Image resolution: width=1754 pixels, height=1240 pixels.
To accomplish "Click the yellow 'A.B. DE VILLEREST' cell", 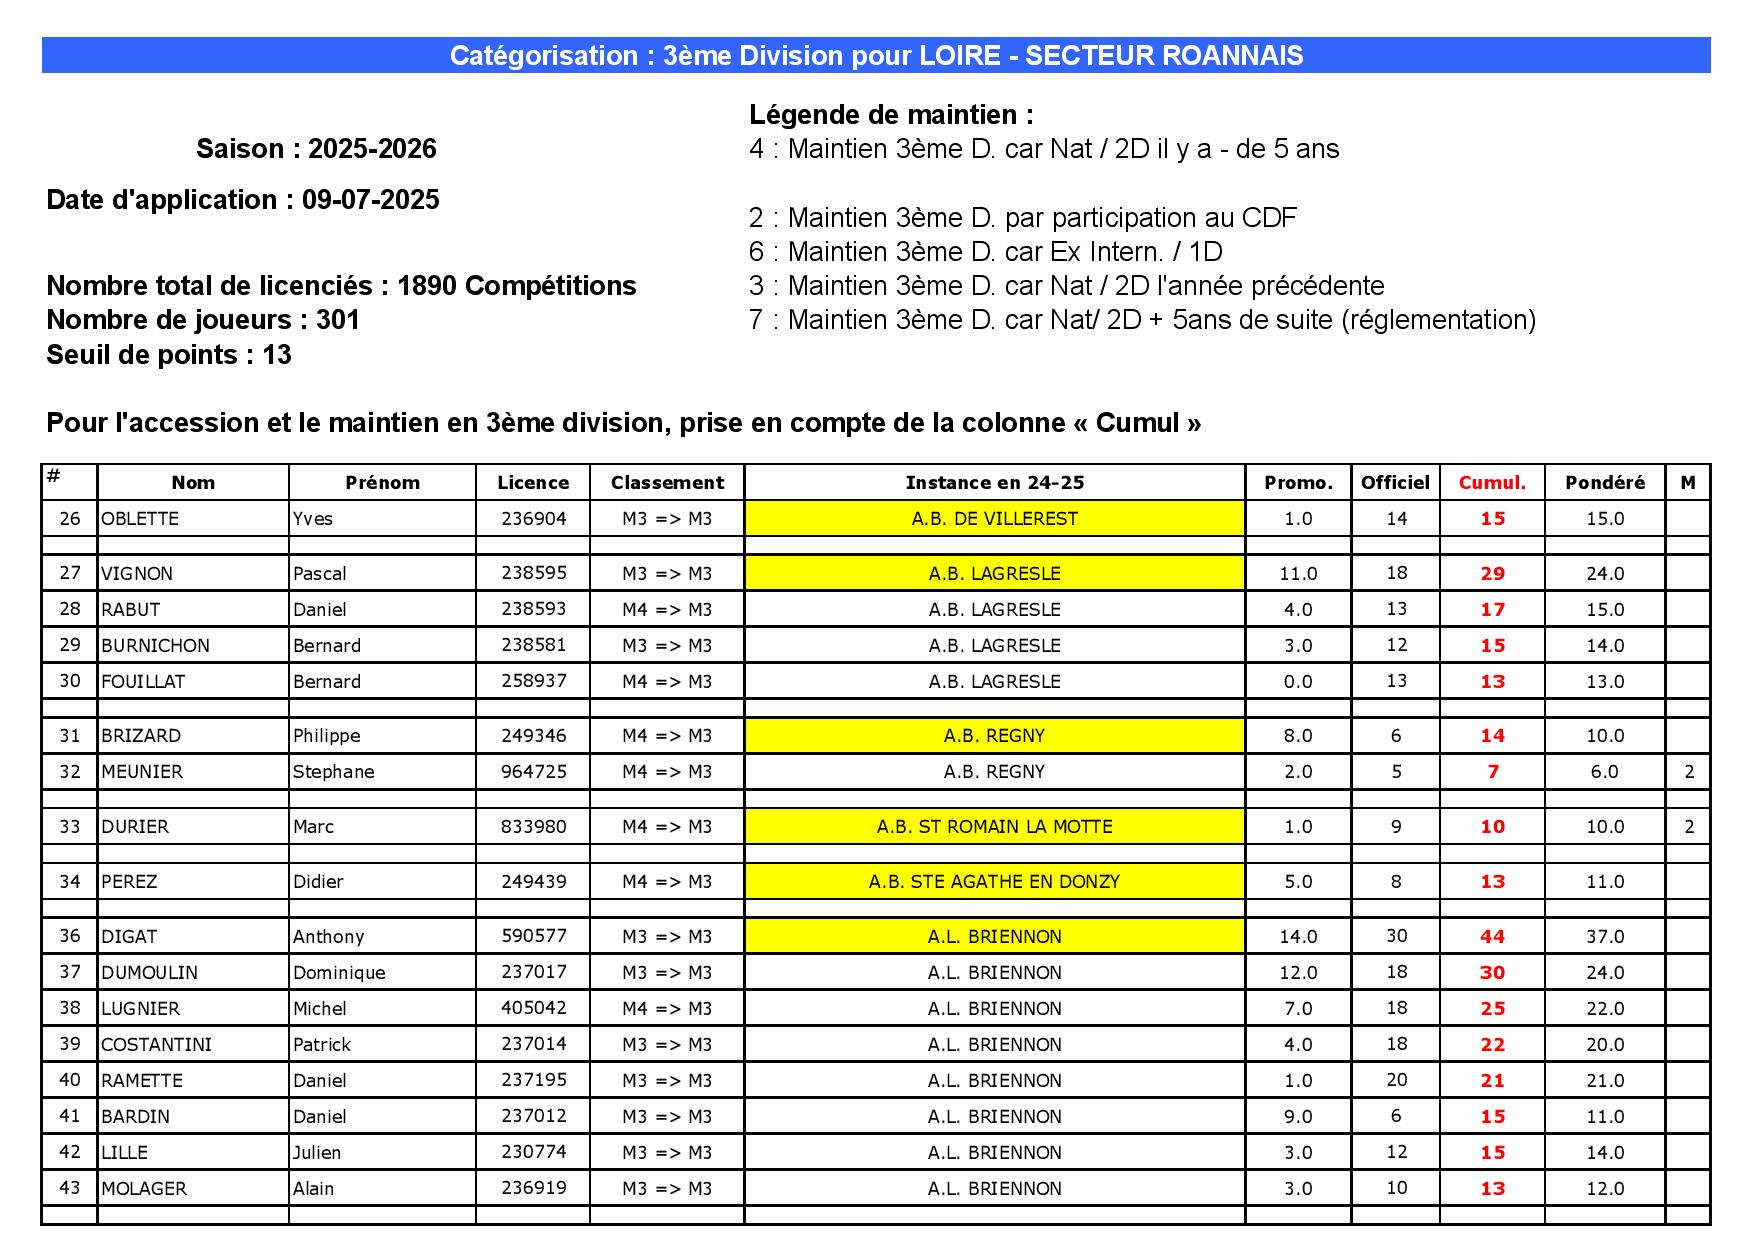I will 995,519.
